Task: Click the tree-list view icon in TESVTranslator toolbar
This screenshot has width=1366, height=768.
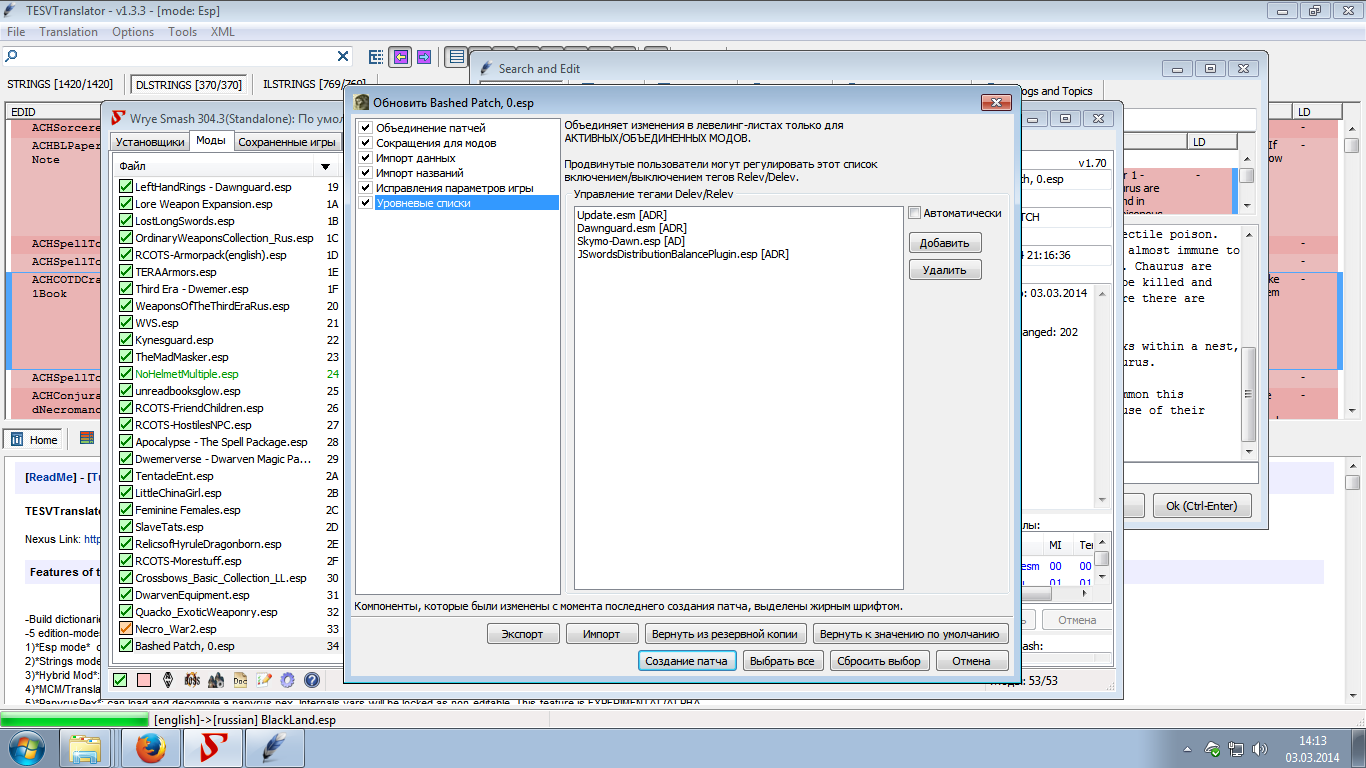Action: coord(377,57)
